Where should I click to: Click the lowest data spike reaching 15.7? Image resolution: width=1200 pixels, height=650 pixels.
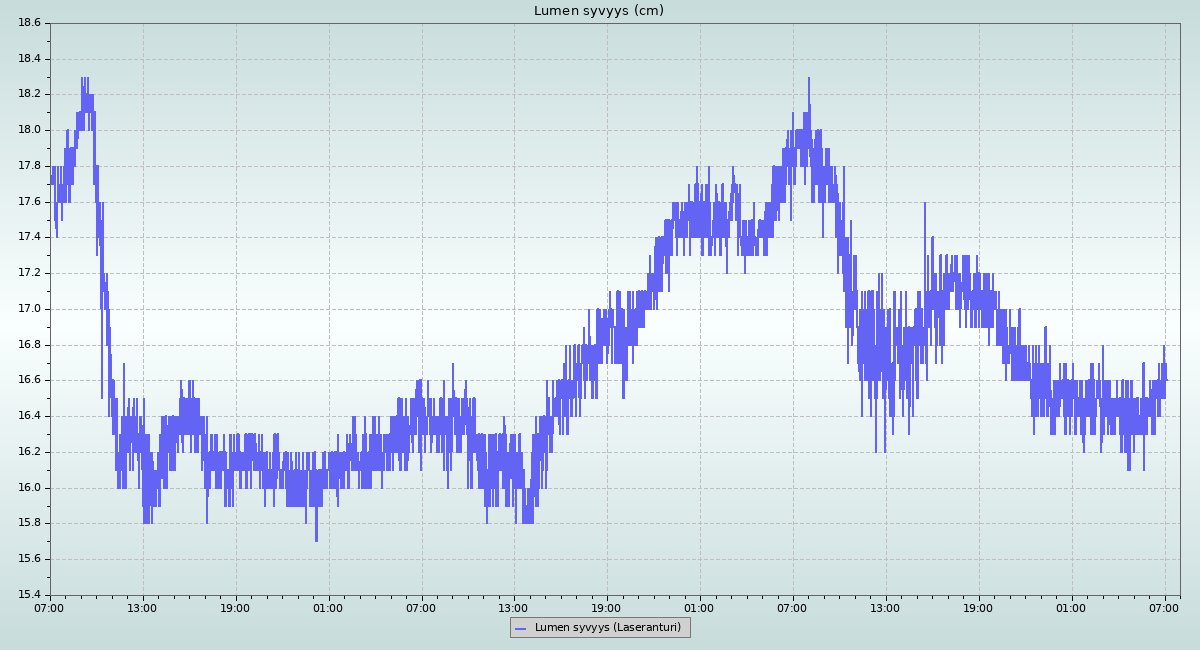tap(316, 538)
